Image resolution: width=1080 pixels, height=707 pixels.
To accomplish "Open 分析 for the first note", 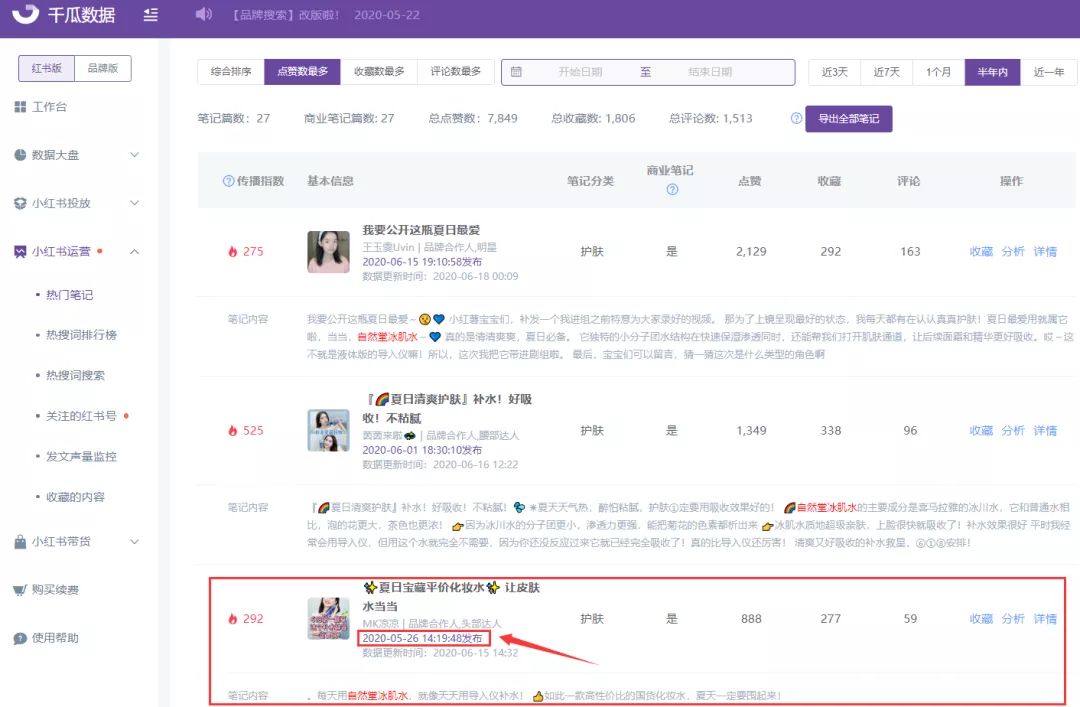I will (x=1013, y=251).
